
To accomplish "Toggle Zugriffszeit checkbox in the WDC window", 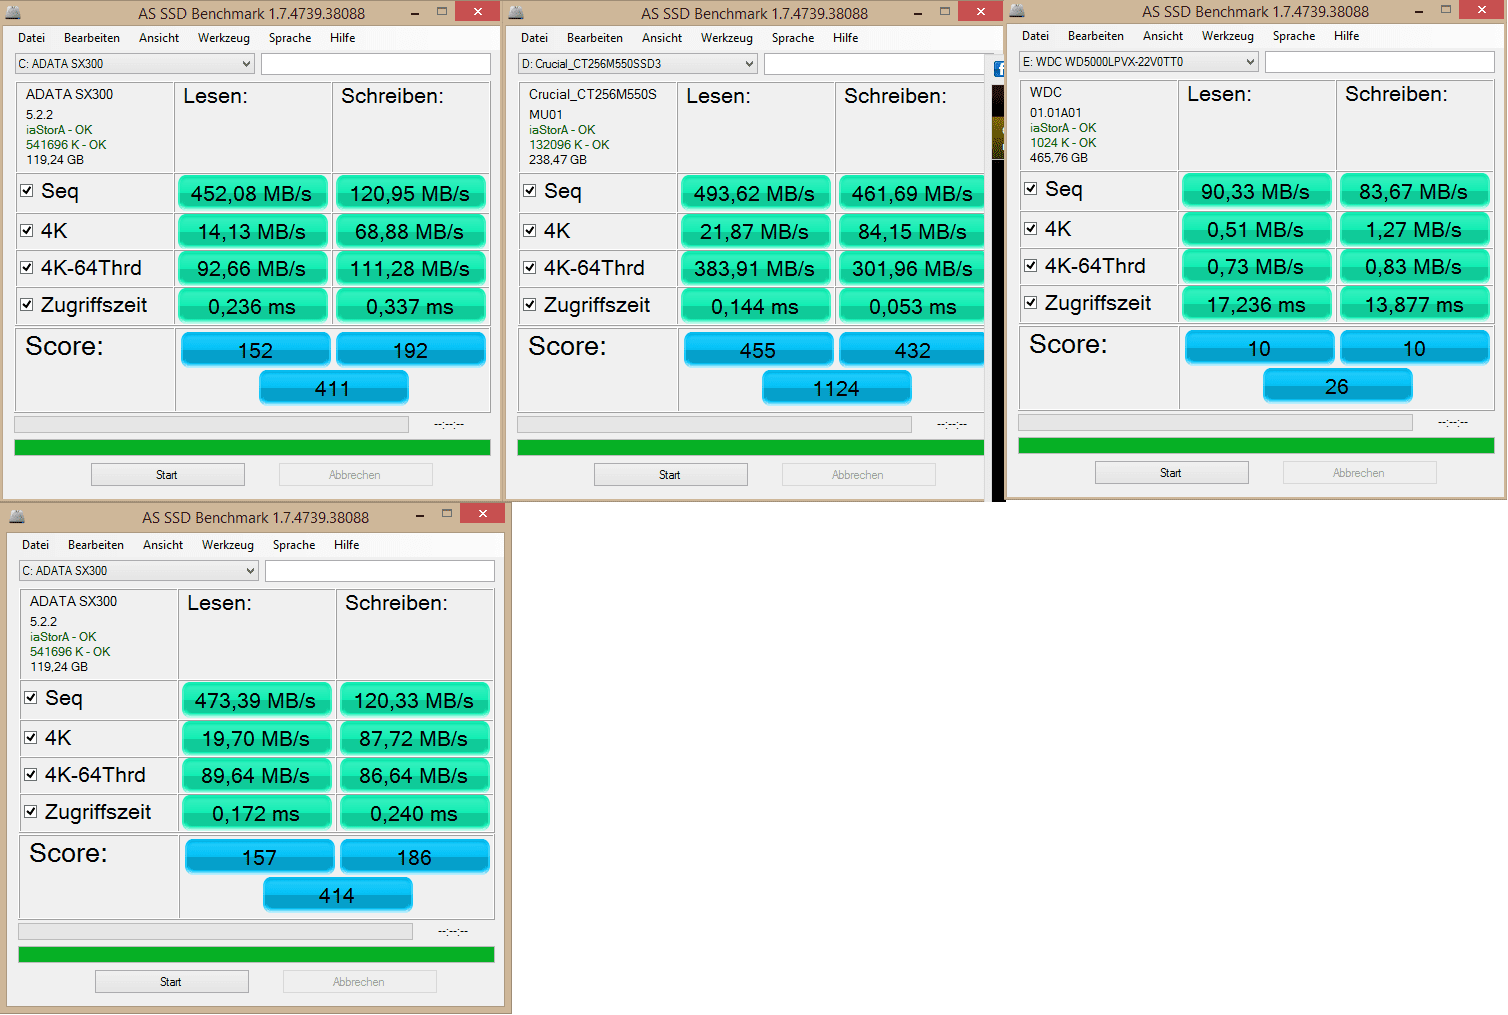I will pos(1031,302).
